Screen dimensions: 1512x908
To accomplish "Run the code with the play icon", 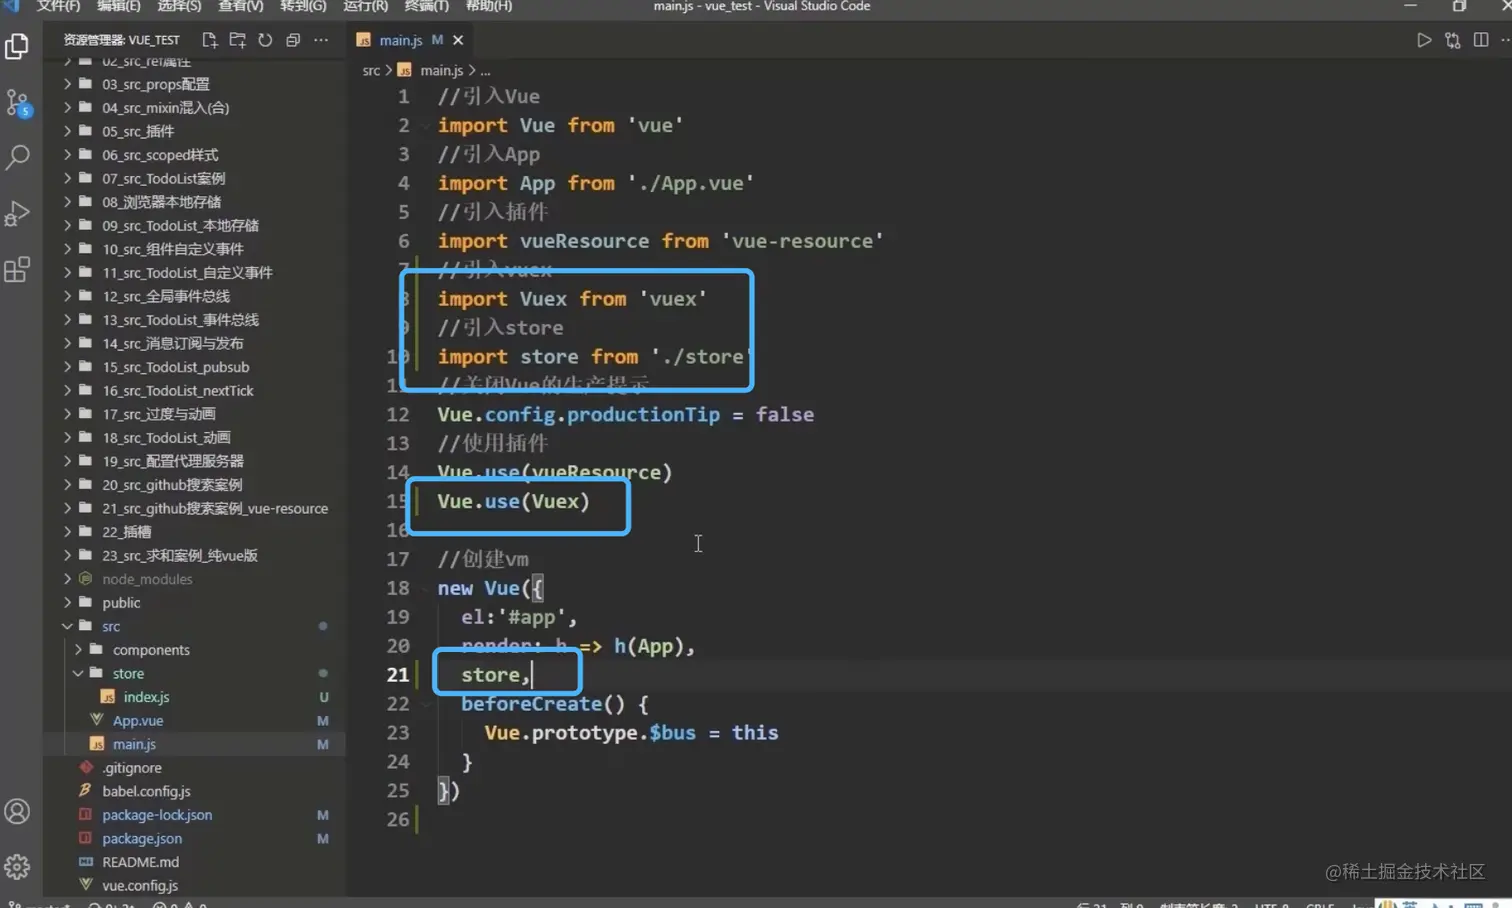I will tap(1424, 40).
